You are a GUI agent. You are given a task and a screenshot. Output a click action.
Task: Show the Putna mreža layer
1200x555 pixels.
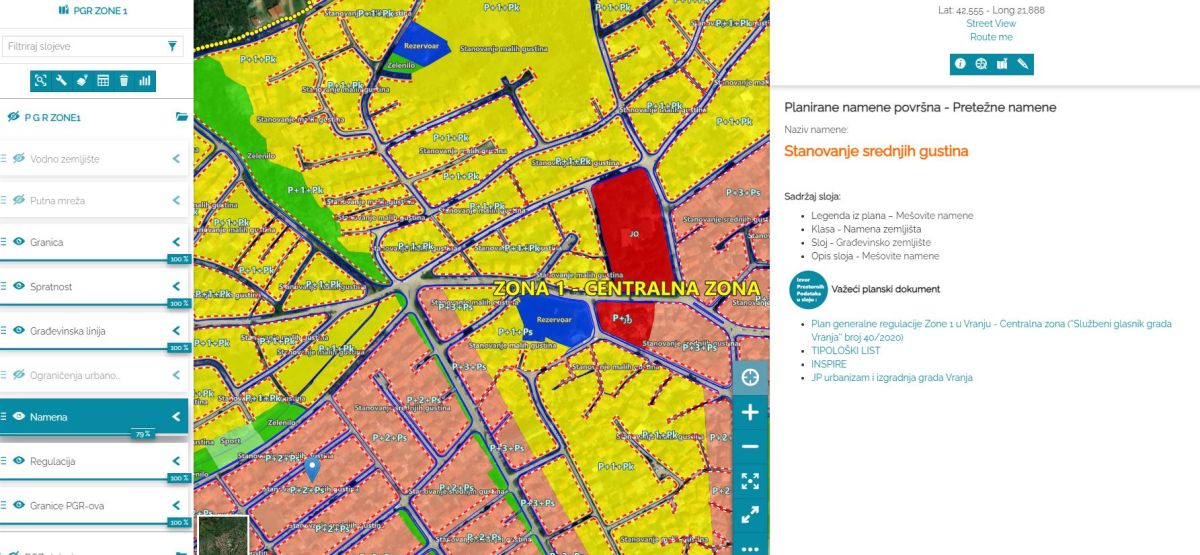click(19, 200)
